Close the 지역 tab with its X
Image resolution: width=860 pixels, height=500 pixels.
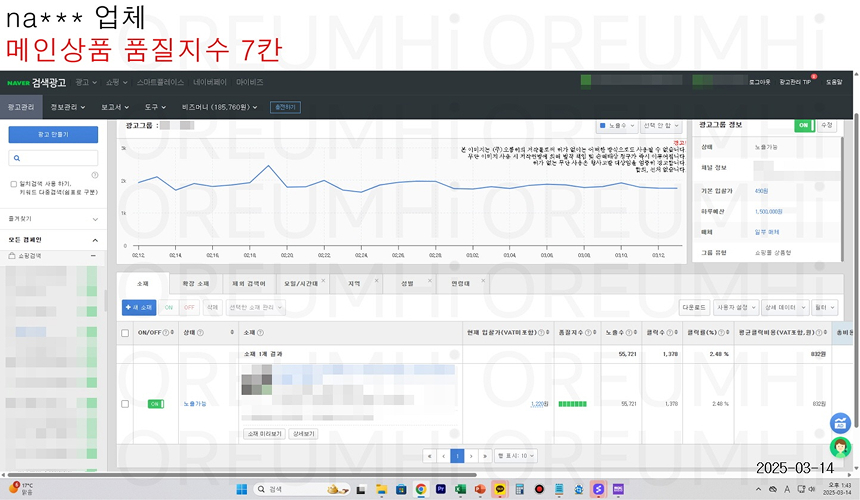tap(376, 280)
